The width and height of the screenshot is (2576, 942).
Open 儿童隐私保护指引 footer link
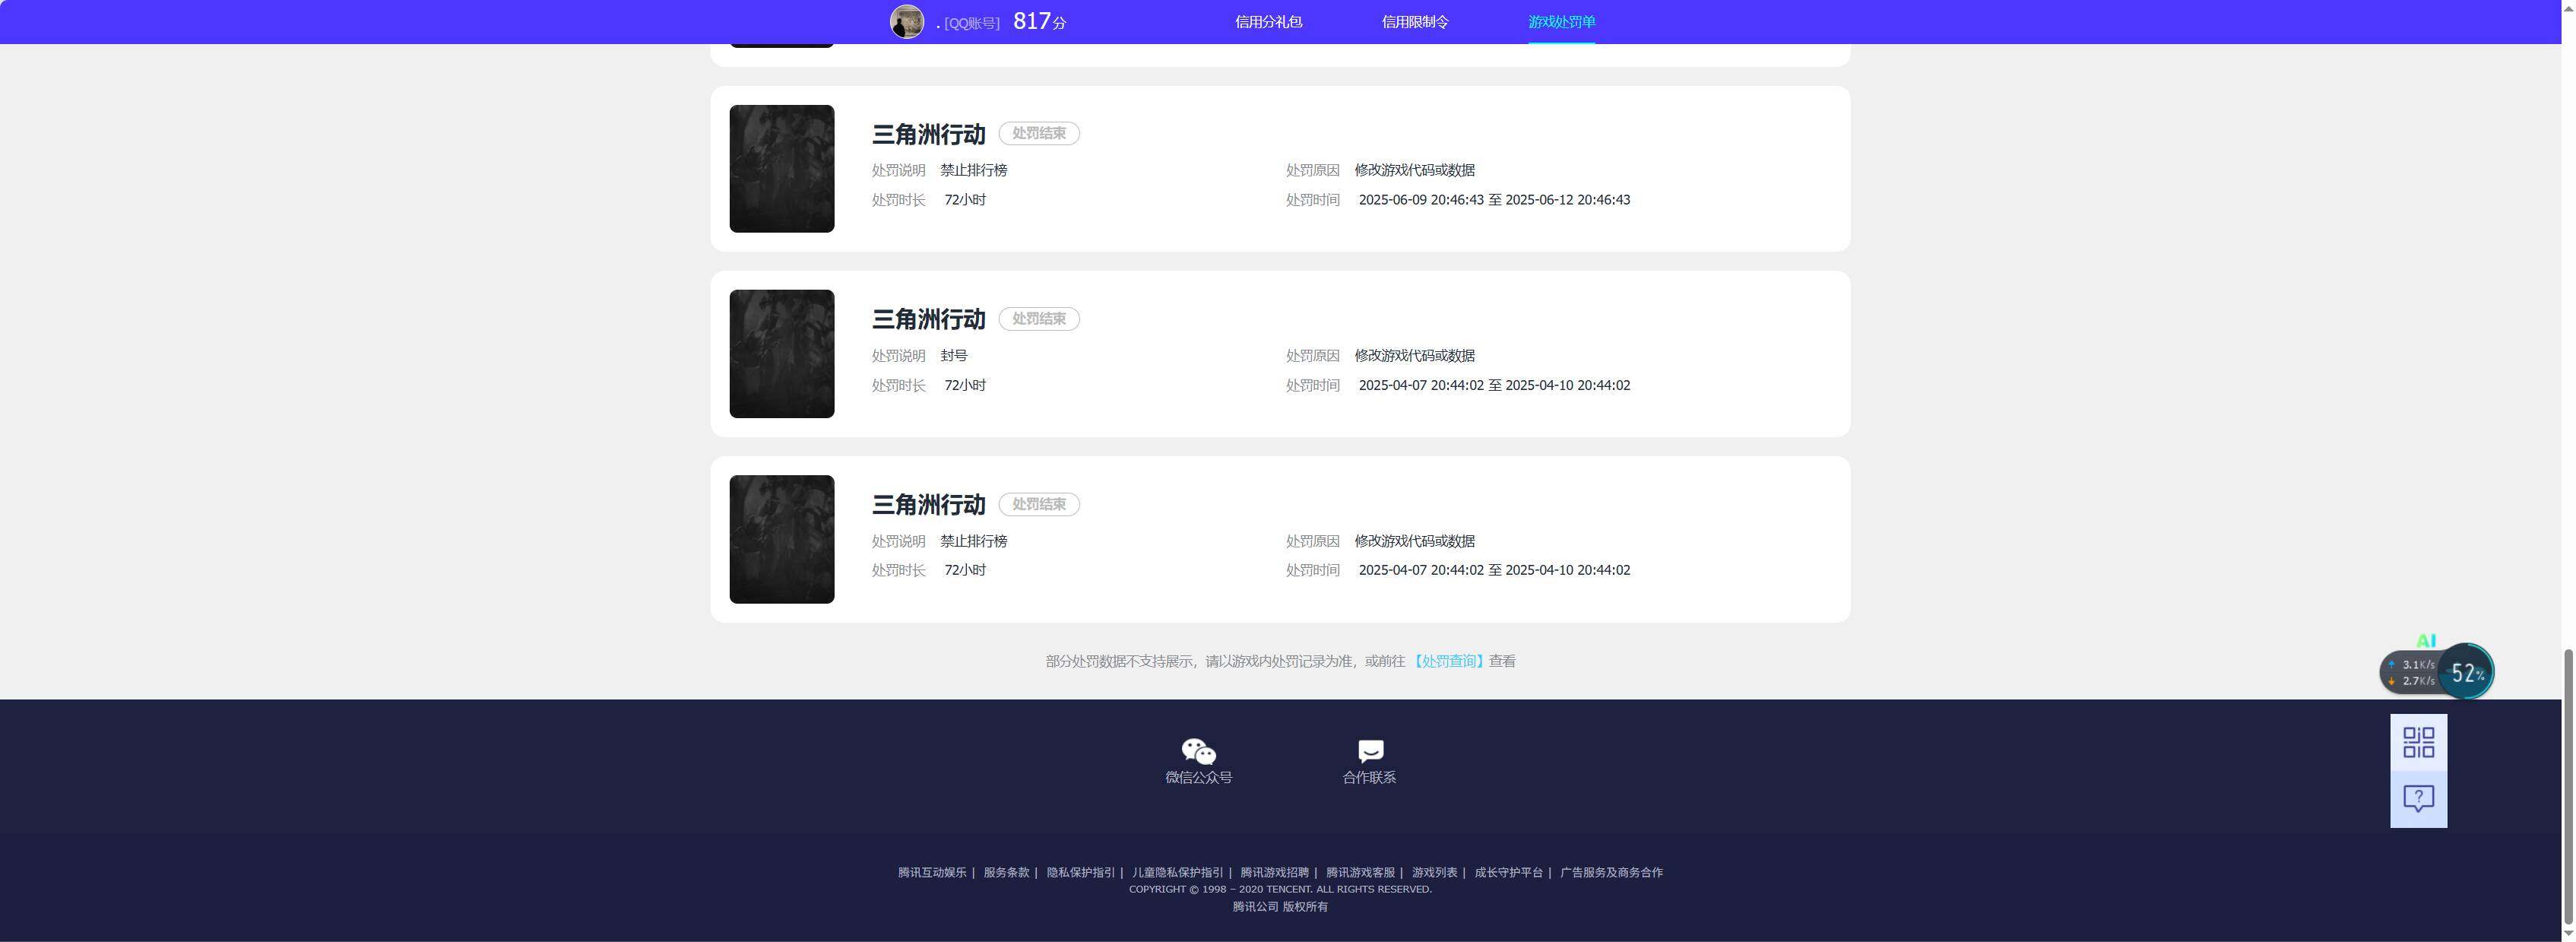pos(1177,872)
